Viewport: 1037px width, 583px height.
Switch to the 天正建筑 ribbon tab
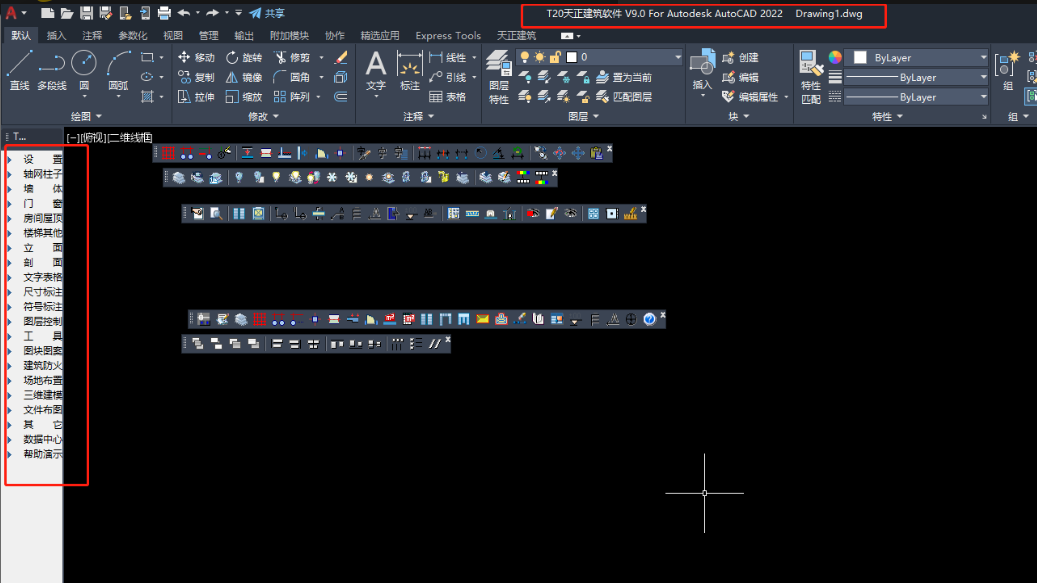coord(517,36)
